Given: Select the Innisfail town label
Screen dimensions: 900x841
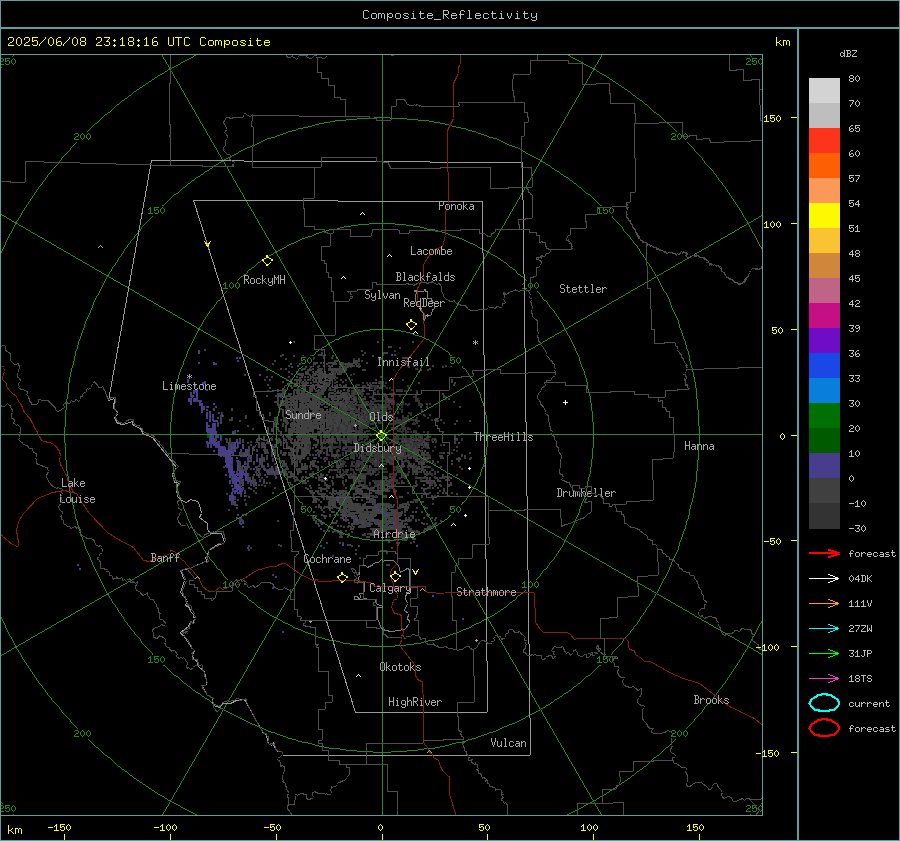Looking at the screenshot, I should pos(403,362).
